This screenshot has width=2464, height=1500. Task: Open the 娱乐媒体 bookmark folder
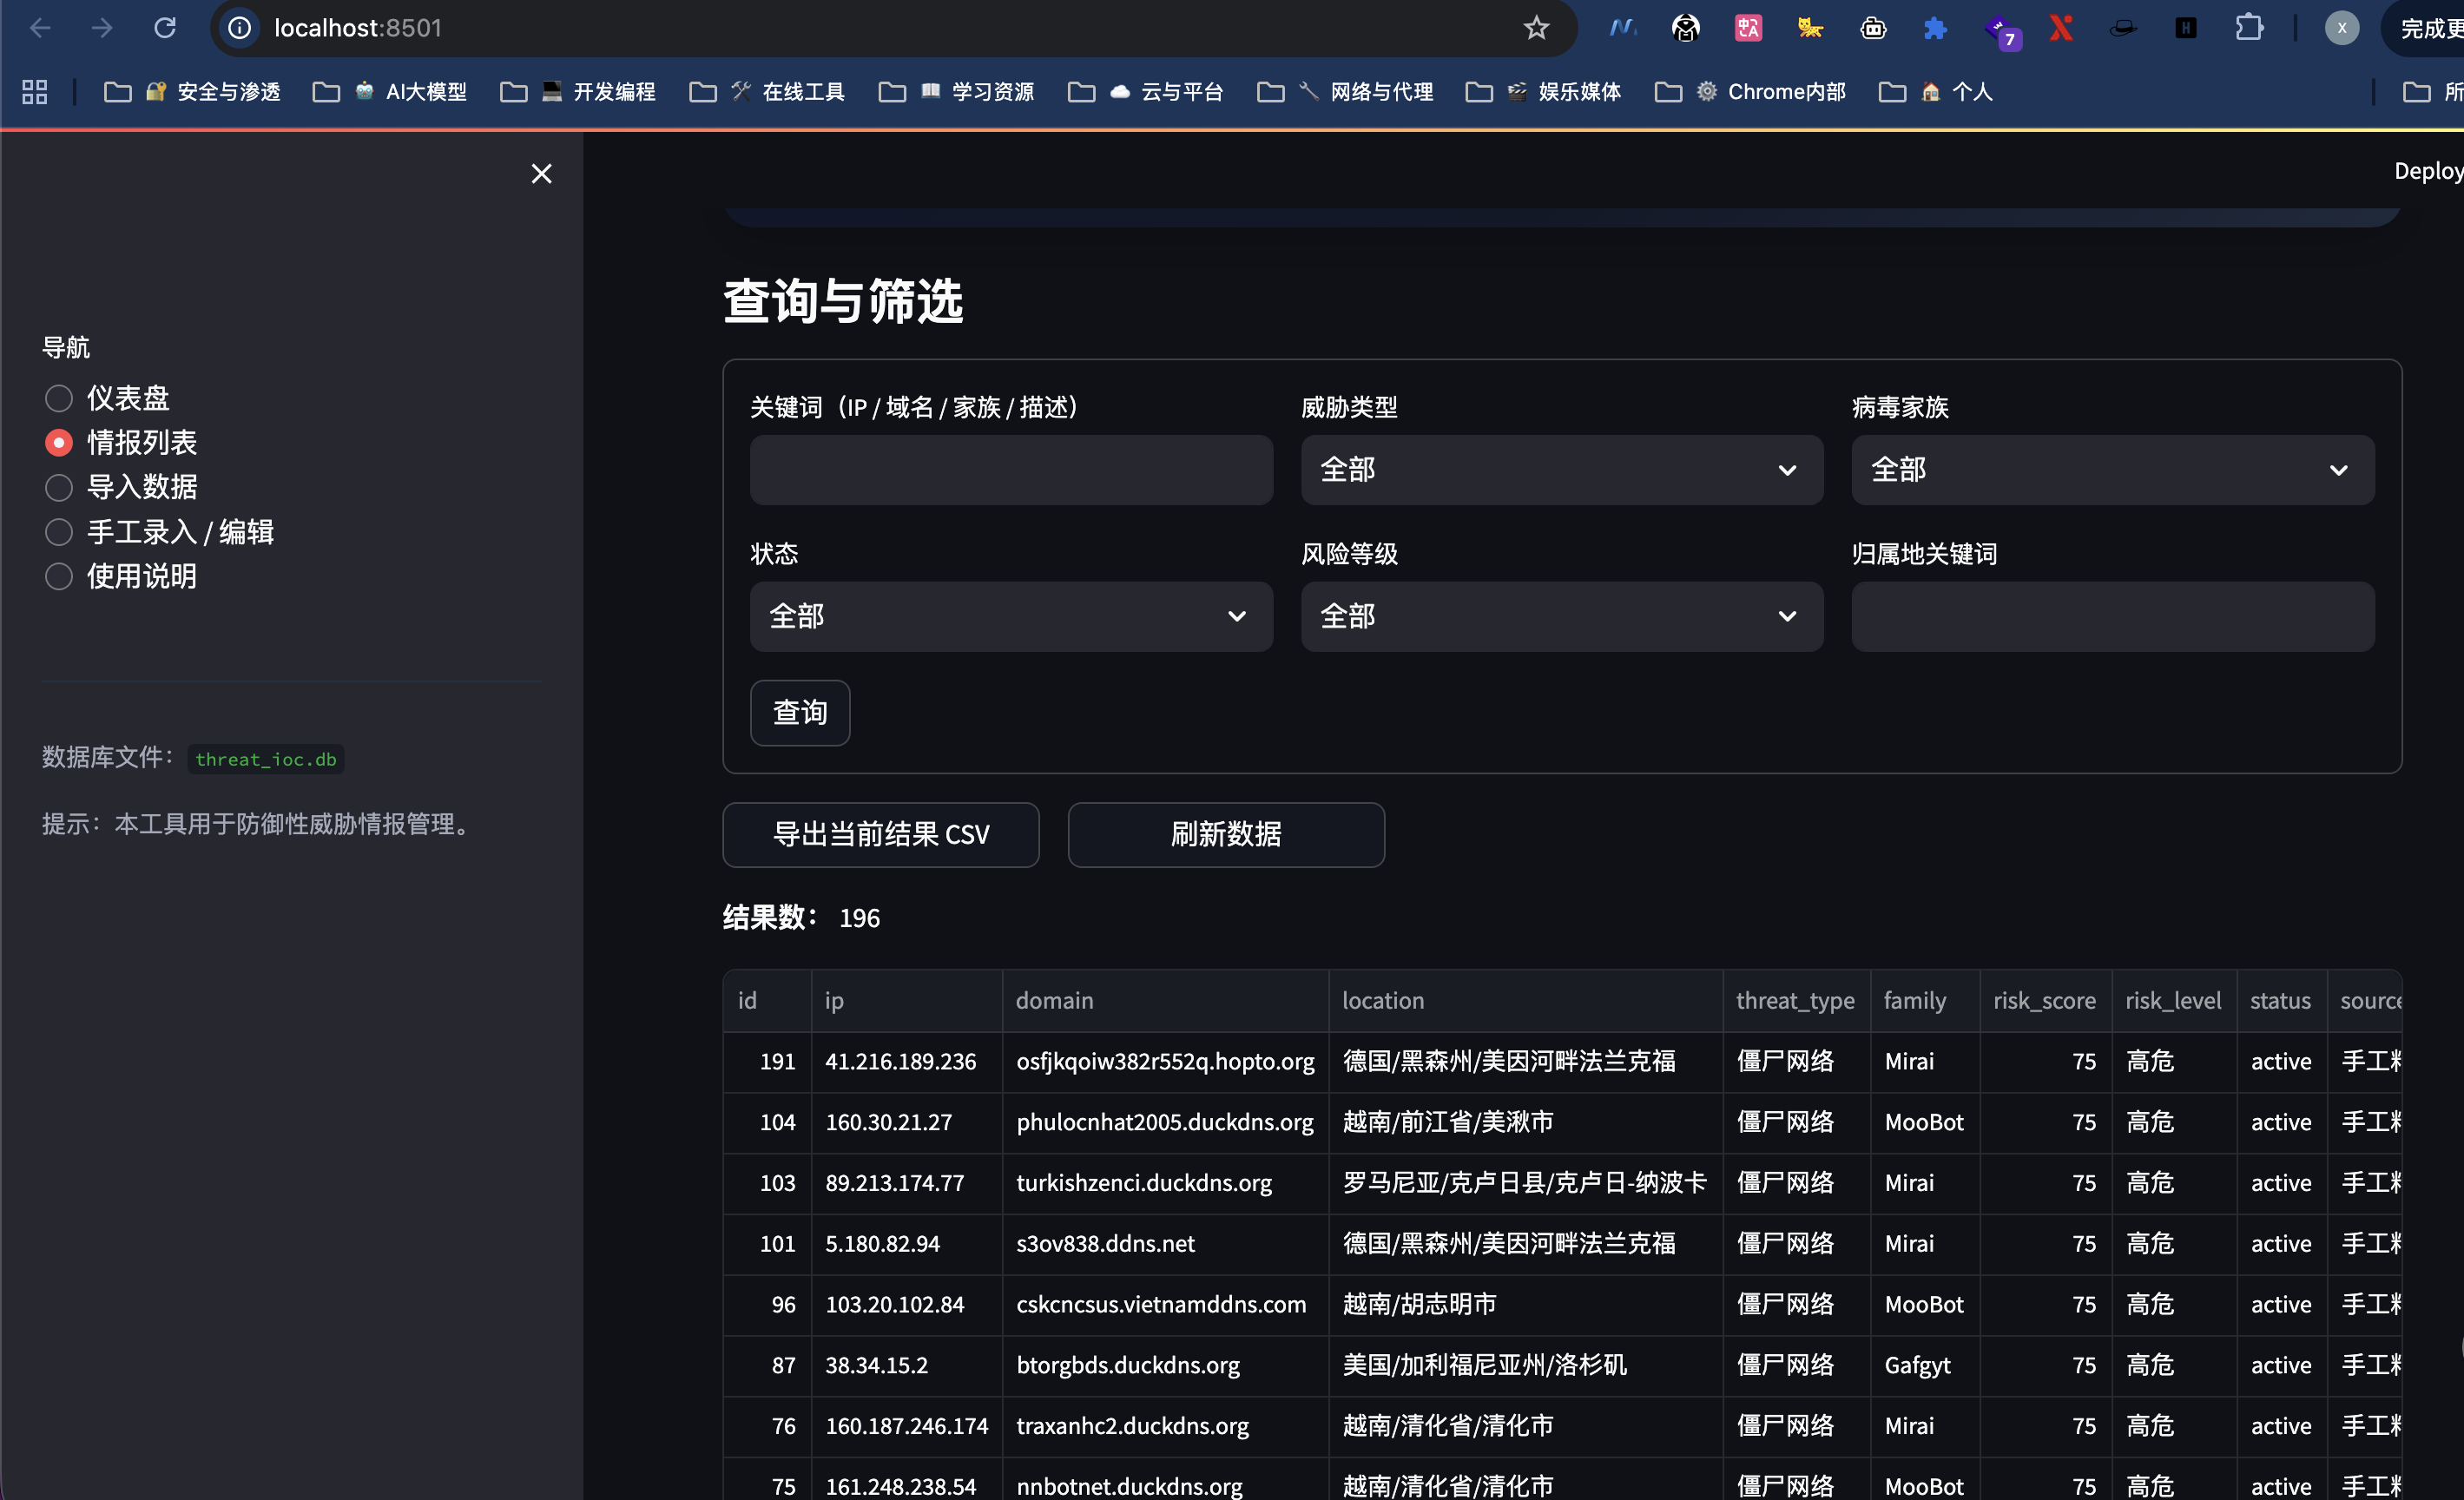tap(1543, 92)
